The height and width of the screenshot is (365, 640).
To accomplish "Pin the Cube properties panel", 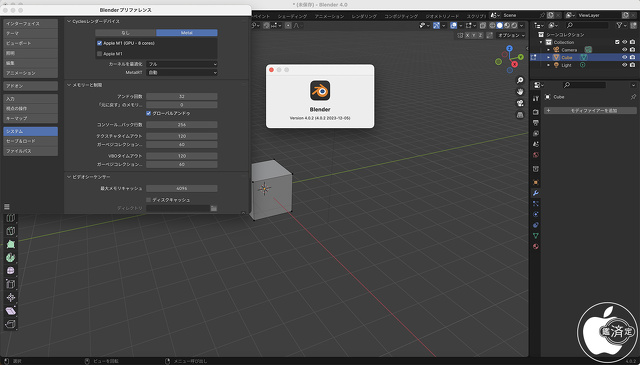I will [633, 97].
